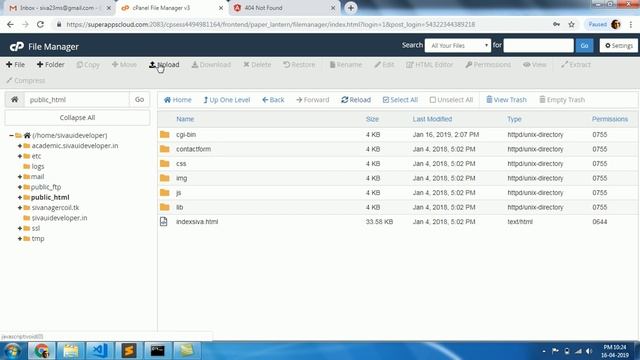Image resolution: width=640 pixels, height=360 pixels.
Task: Check Select All files
Action: (x=400, y=100)
